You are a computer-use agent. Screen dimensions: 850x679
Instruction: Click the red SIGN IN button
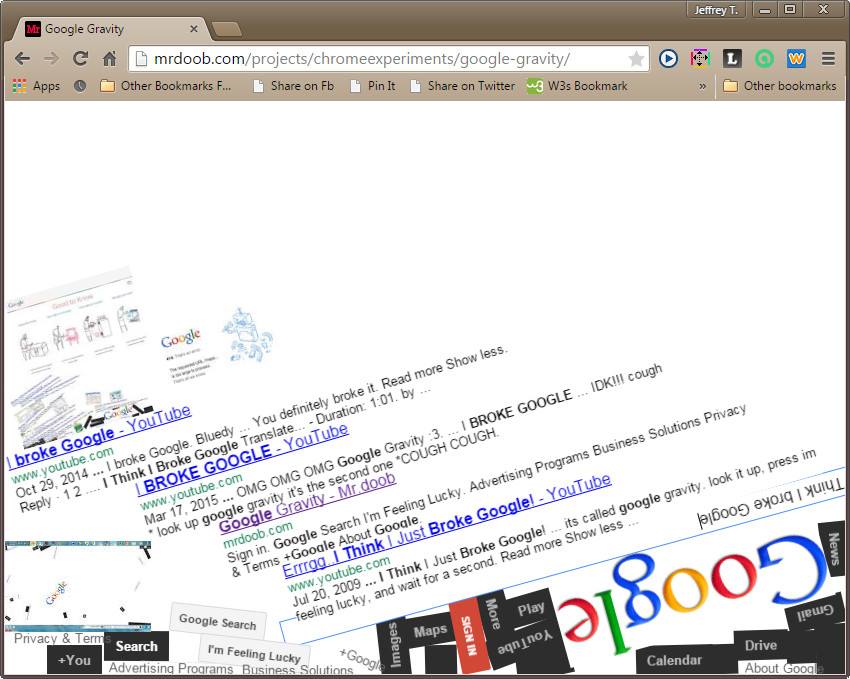pos(469,636)
